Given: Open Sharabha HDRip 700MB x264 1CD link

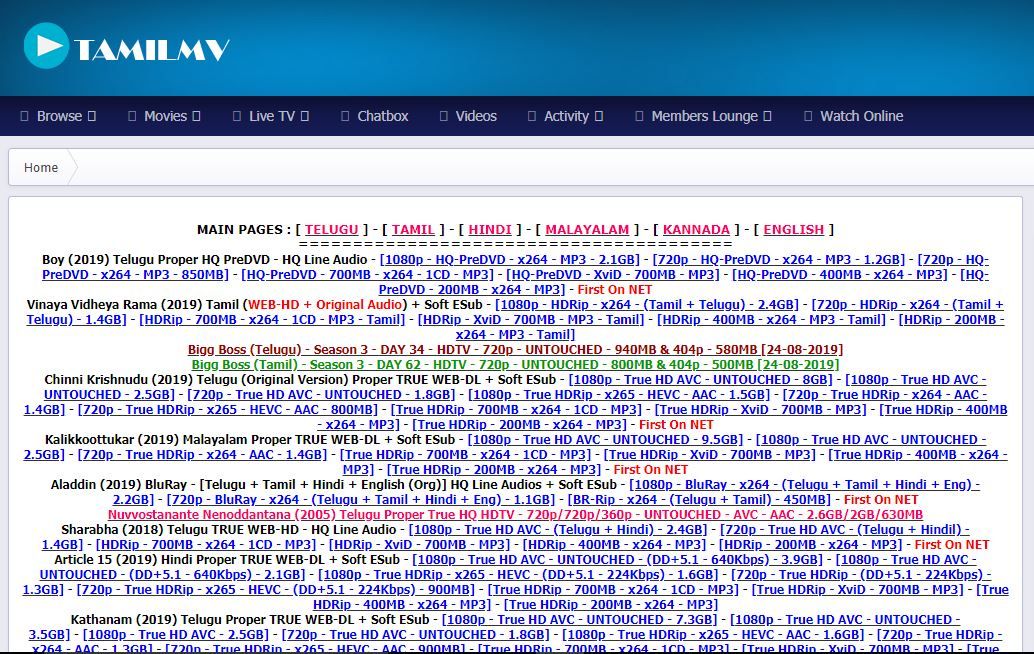Looking at the screenshot, I should [206, 545].
